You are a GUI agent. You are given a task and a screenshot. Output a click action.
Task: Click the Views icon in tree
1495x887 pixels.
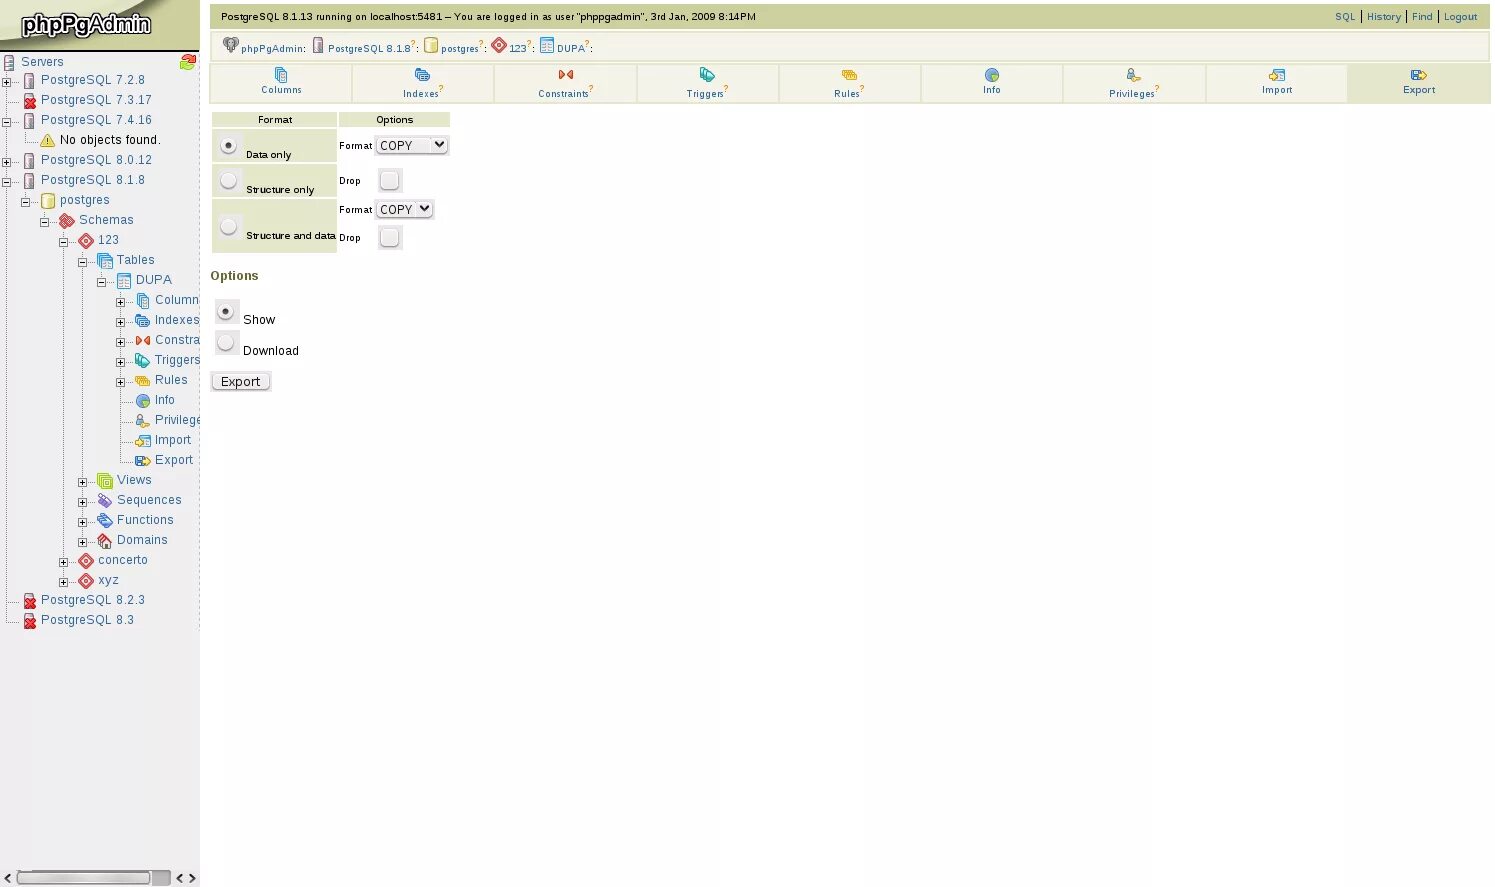105,481
